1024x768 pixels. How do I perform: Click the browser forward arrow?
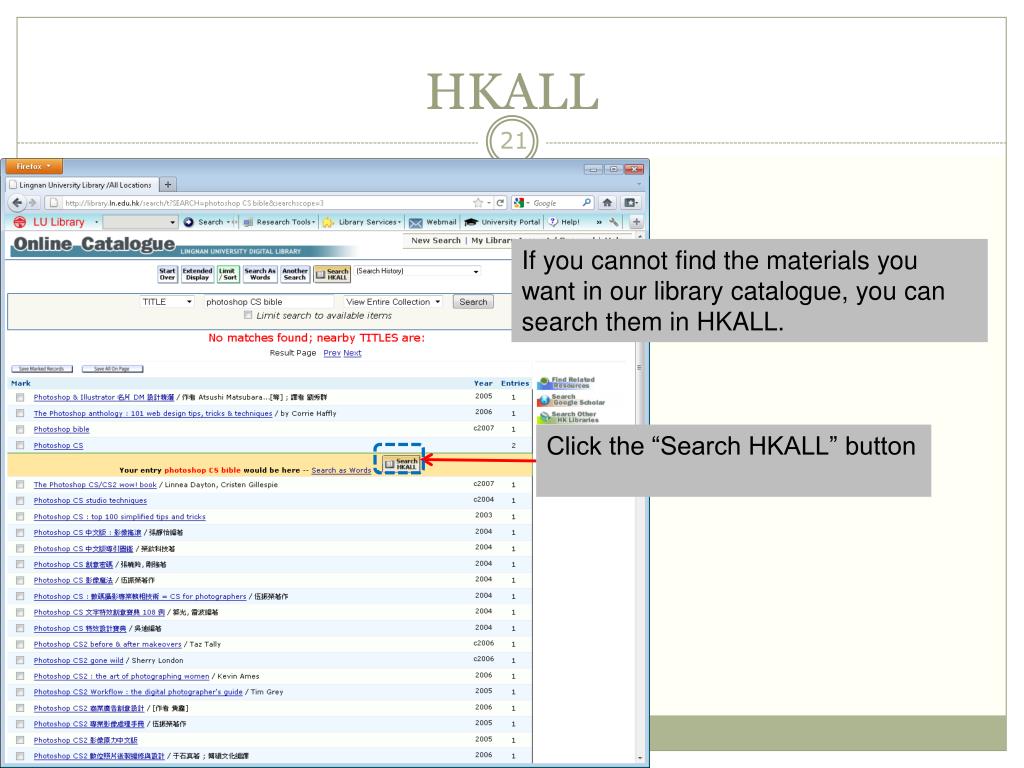pyautogui.click(x=32, y=202)
